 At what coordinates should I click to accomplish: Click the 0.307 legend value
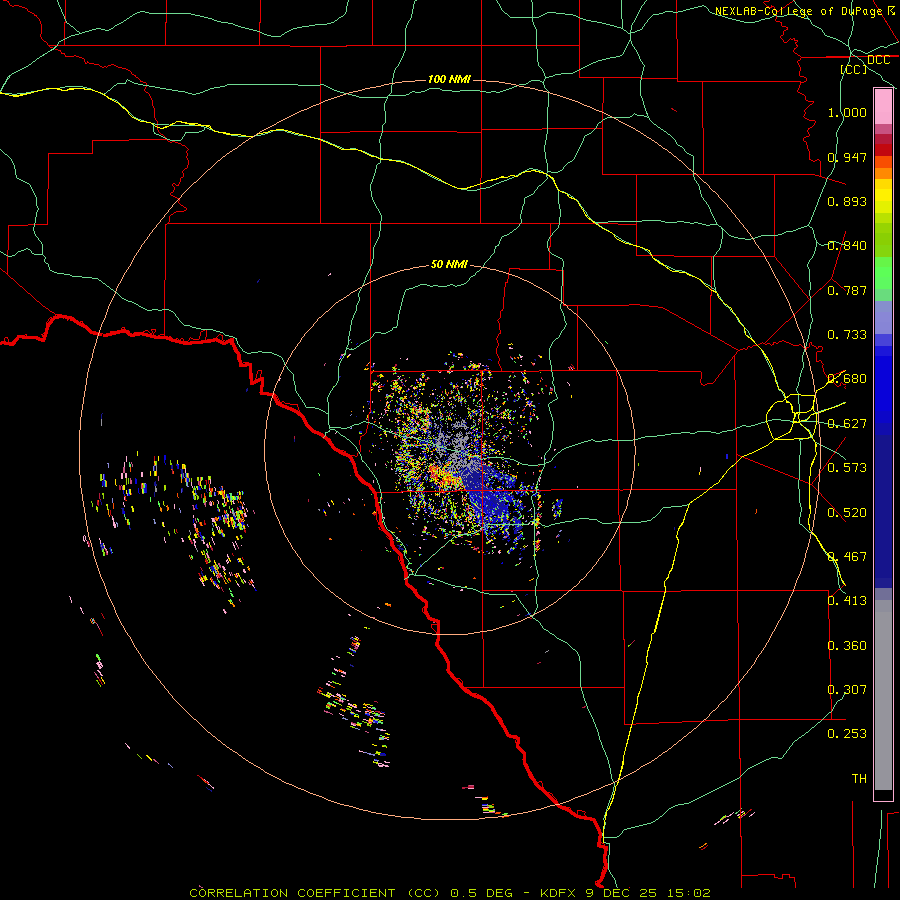tap(847, 690)
